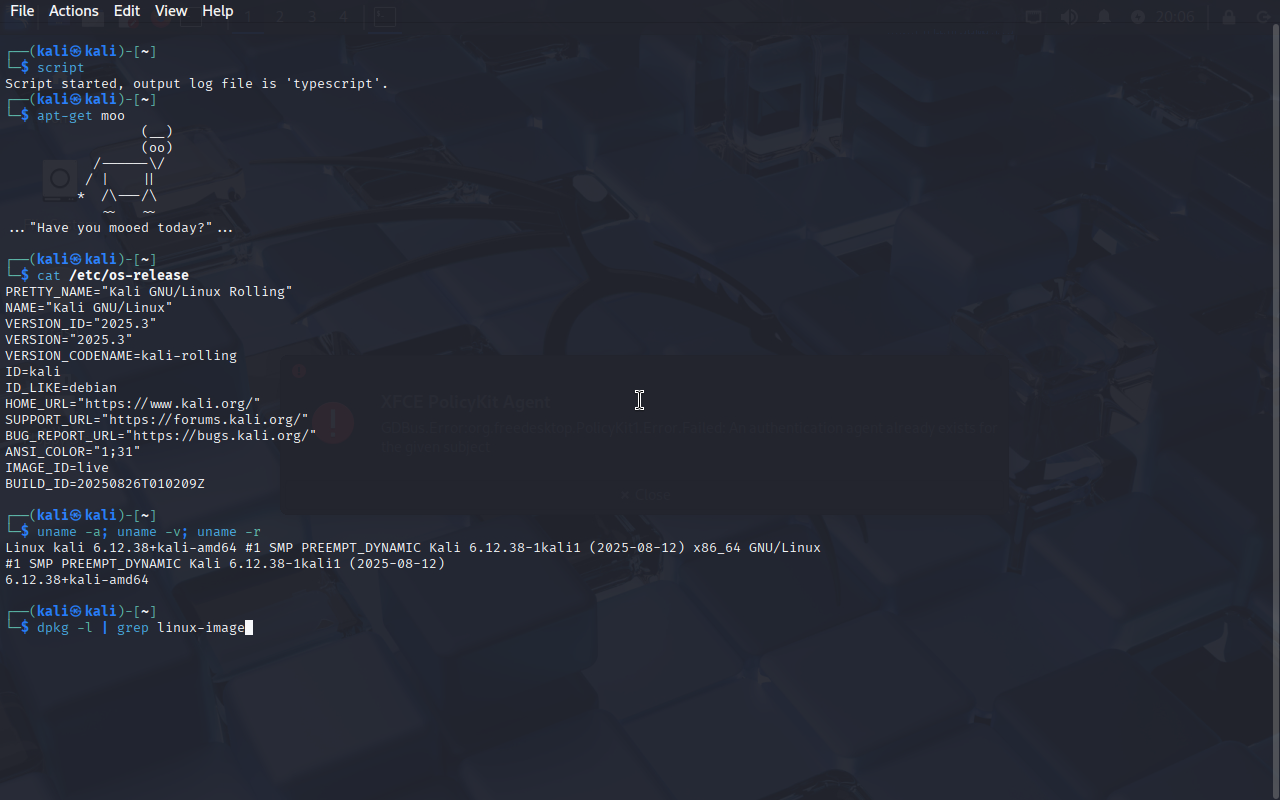Viewport: 1280px width, 800px height.
Task: Click the https://bugs.kali.org/ URL
Action: [x=225, y=435]
